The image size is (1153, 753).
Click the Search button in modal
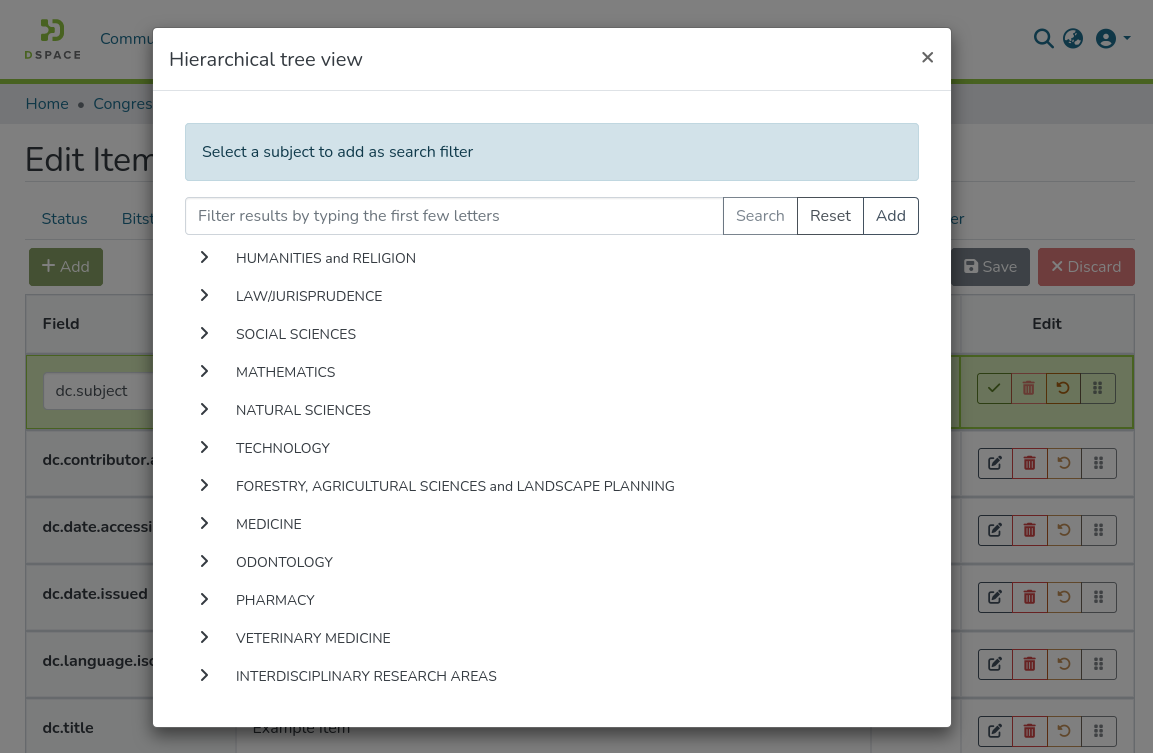point(760,216)
